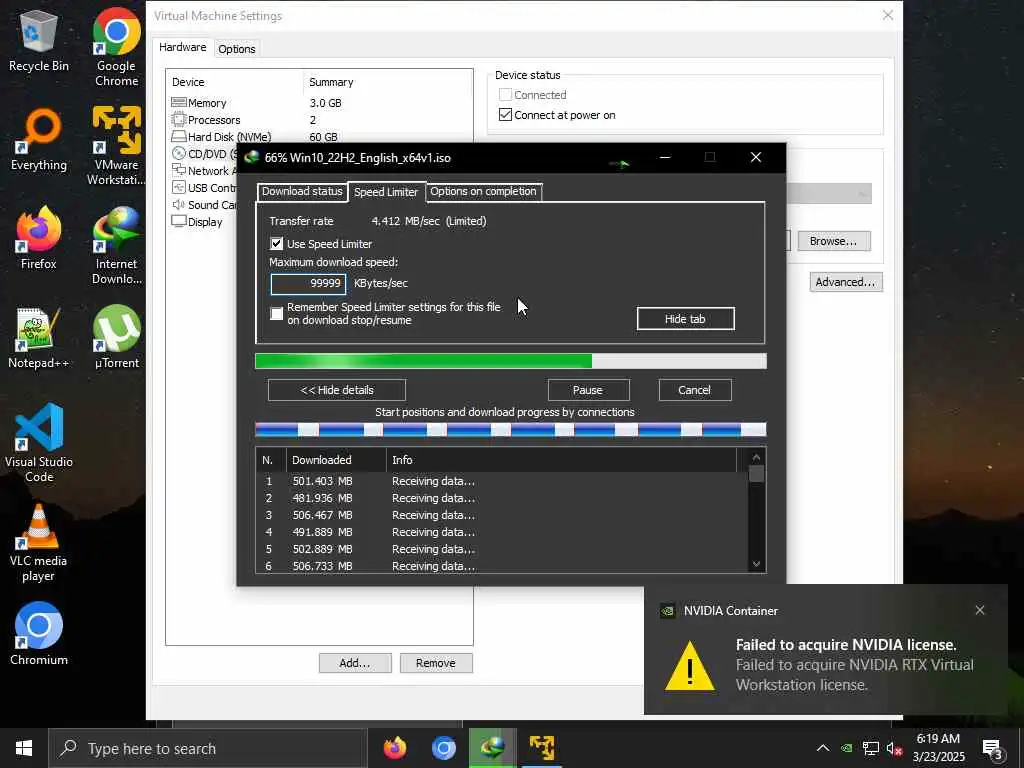The width and height of the screenshot is (1024, 768).
Task: Open Internet Download Manager desktop shortcut
Action: point(116,246)
